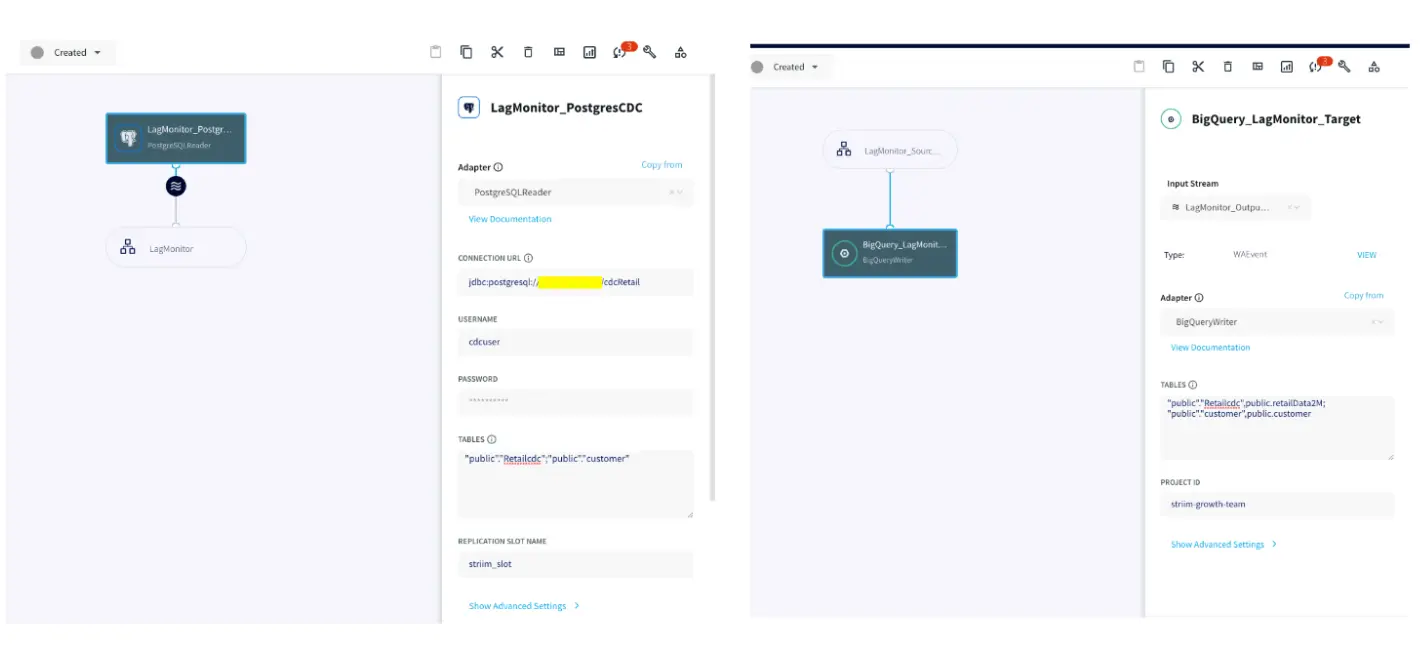Expand Show Advanced Settings under Project ID
Viewport: 1424px width, 647px height.
[1223, 544]
